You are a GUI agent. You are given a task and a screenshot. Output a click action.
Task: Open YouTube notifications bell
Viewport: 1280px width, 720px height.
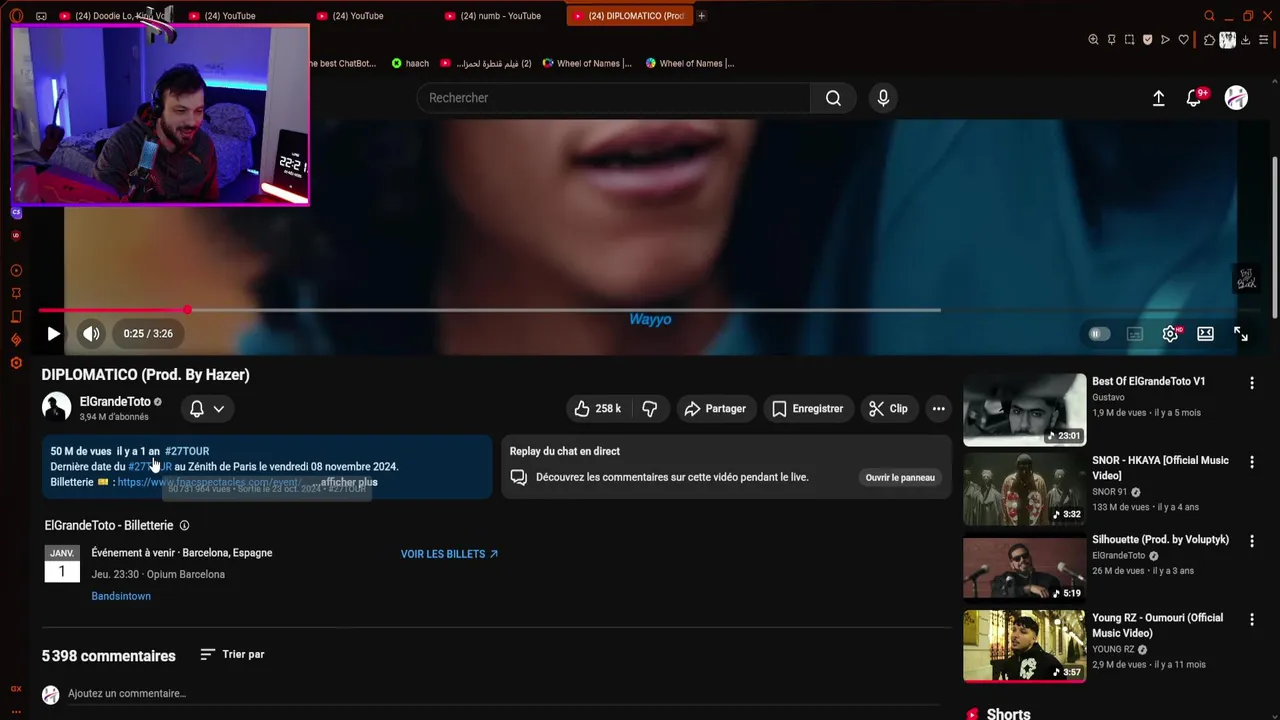(x=1194, y=98)
